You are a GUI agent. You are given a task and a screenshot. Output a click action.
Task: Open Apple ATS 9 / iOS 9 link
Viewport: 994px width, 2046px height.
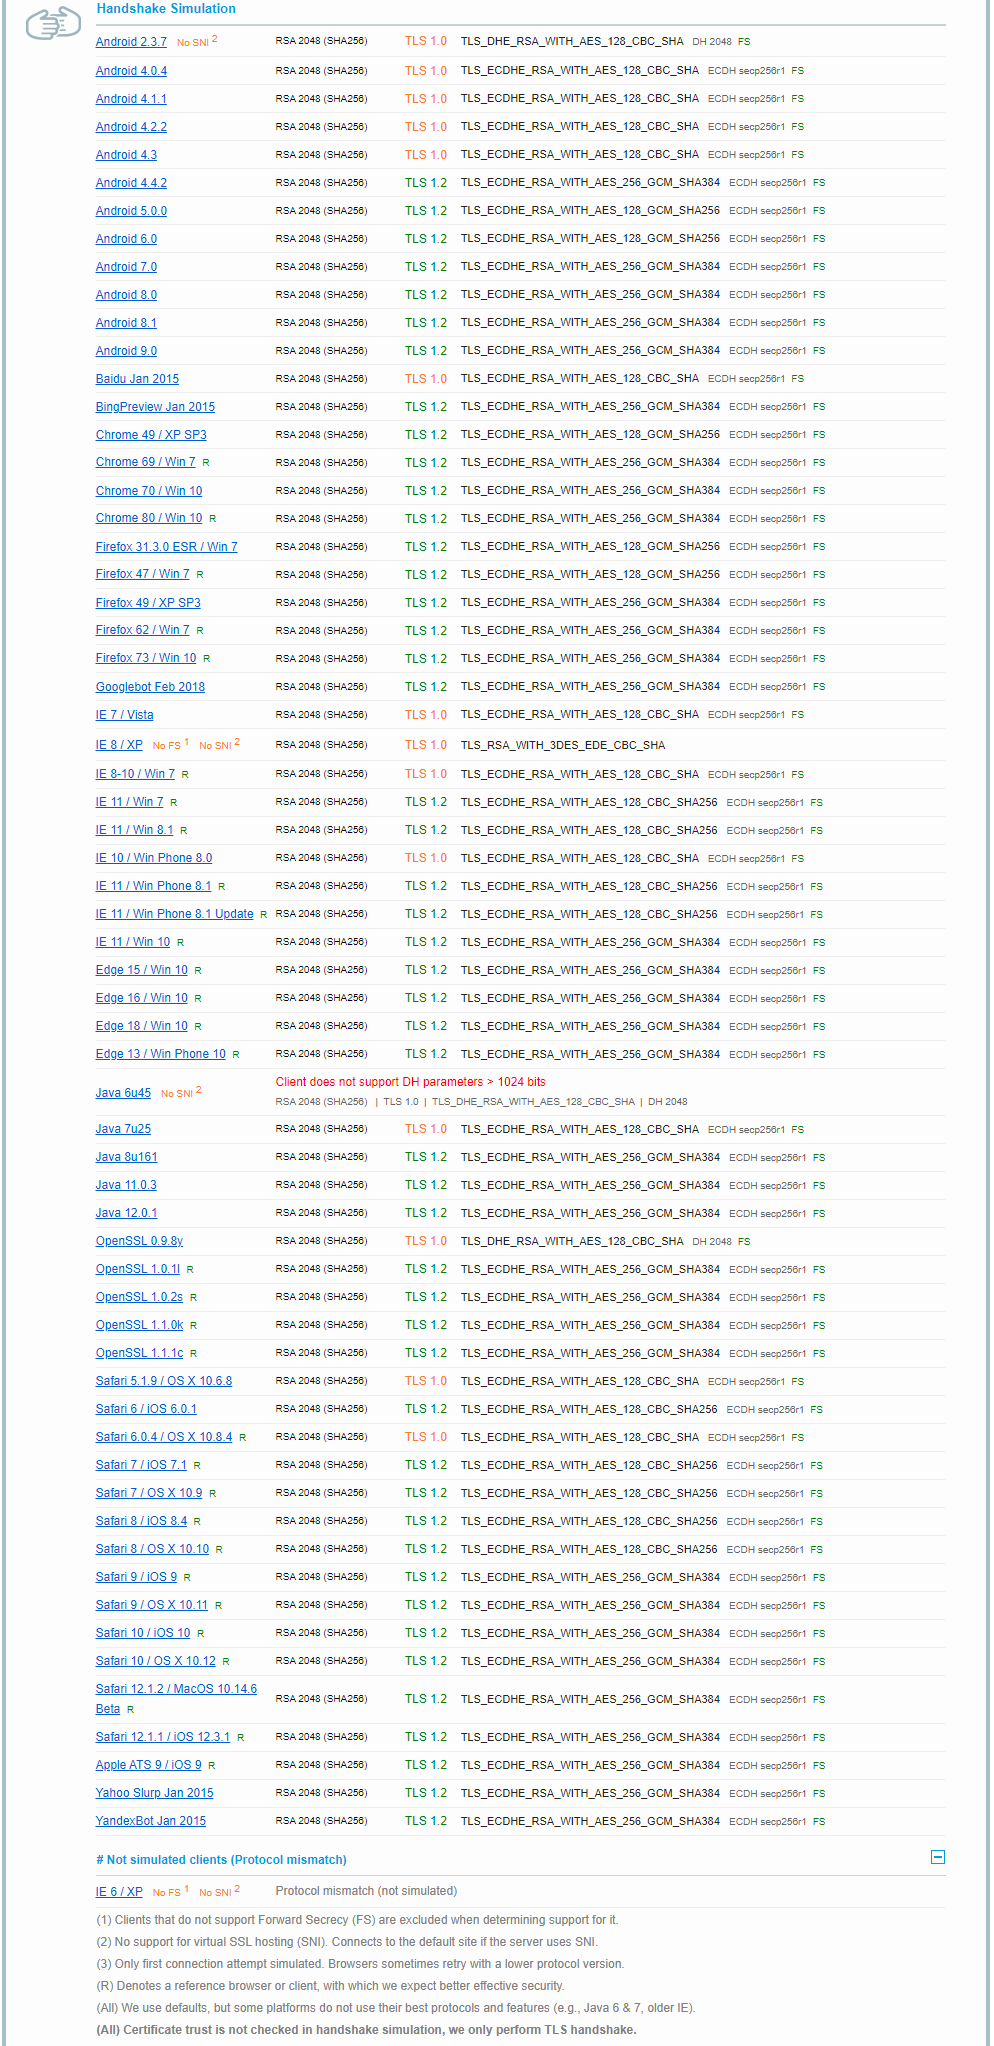(x=148, y=1765)
